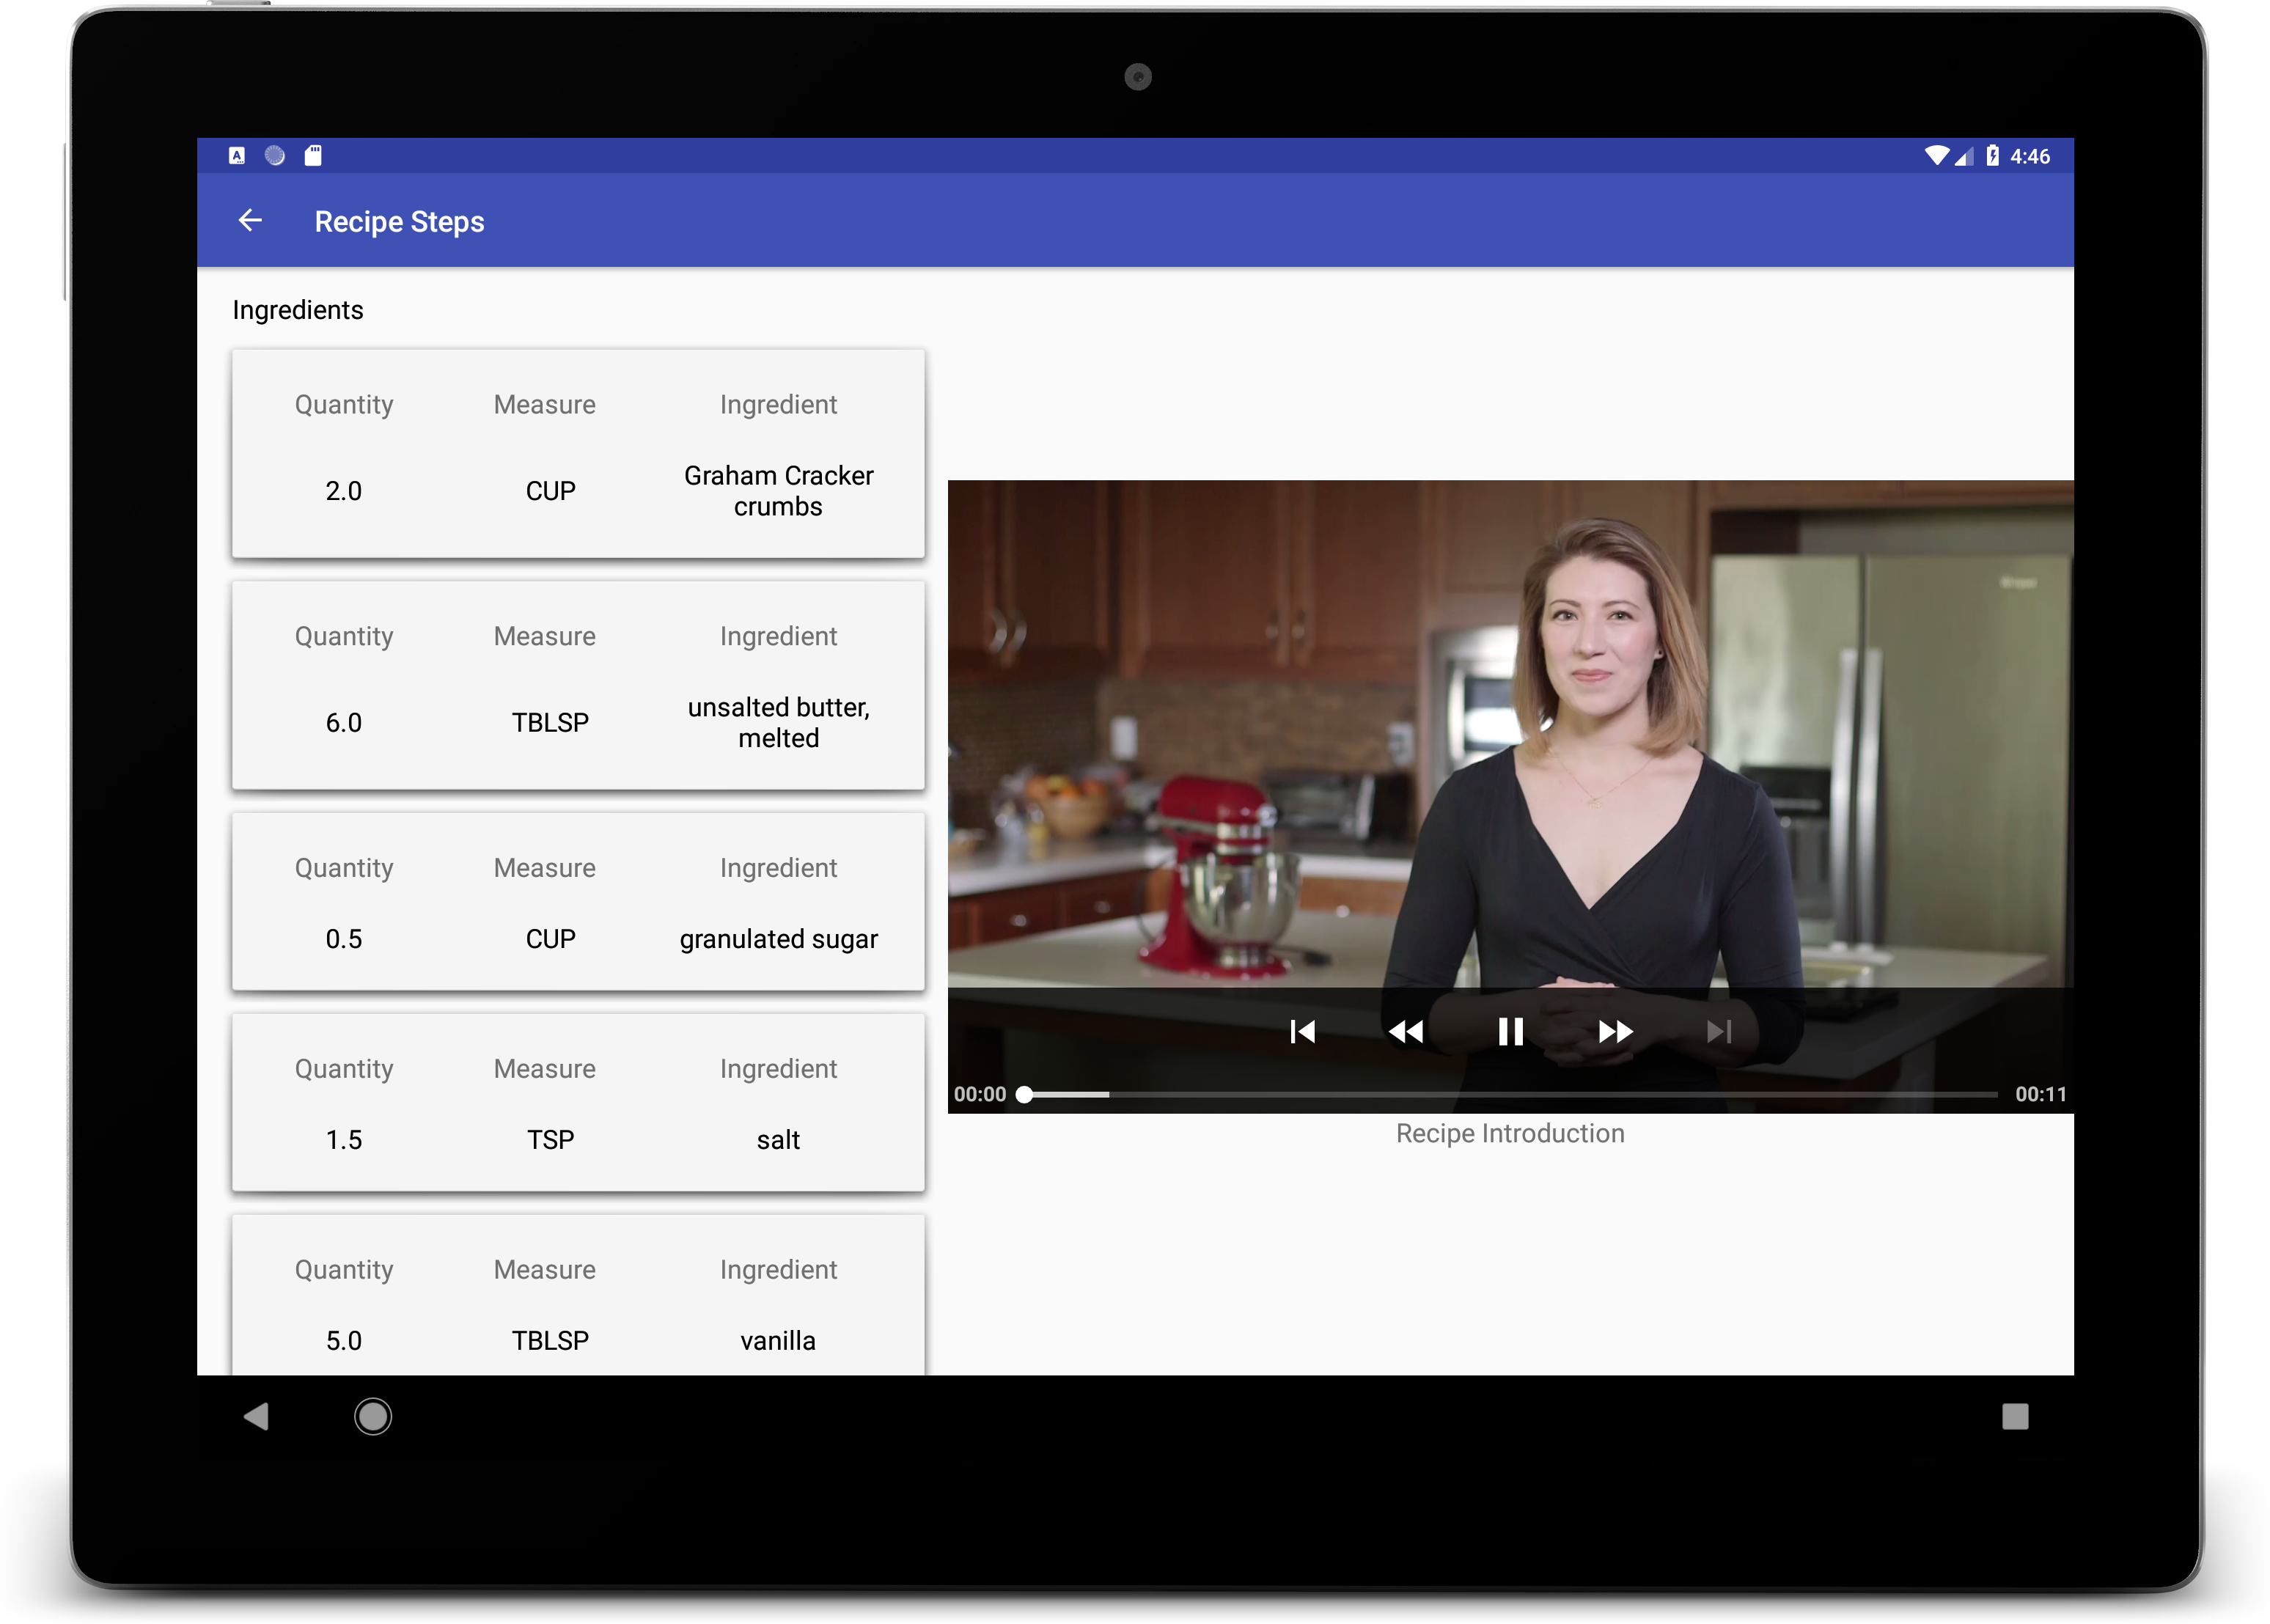The height and width of the screenshot is (1624, 2270).
Task: Pause the recipe video
Action: click(1510, 1031)
